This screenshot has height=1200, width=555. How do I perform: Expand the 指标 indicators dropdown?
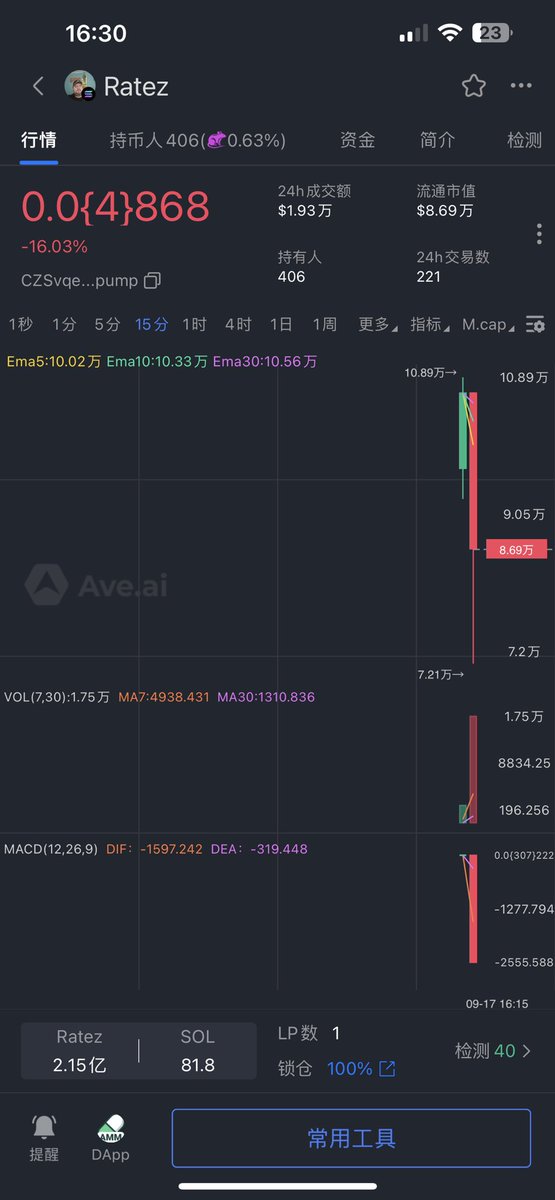429,324
